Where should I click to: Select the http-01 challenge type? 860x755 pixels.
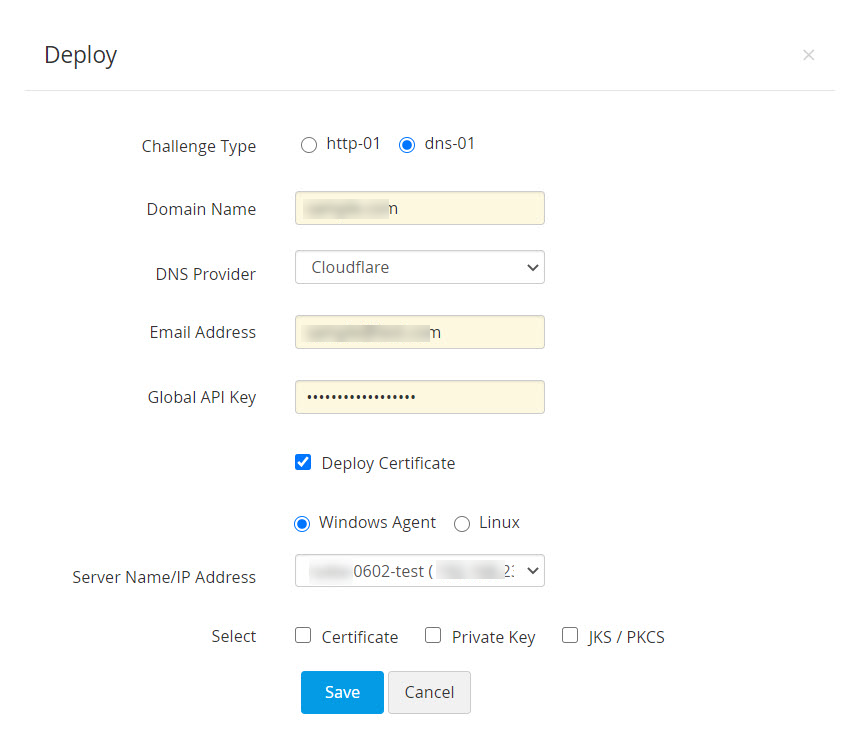click(x=309, y=144)
